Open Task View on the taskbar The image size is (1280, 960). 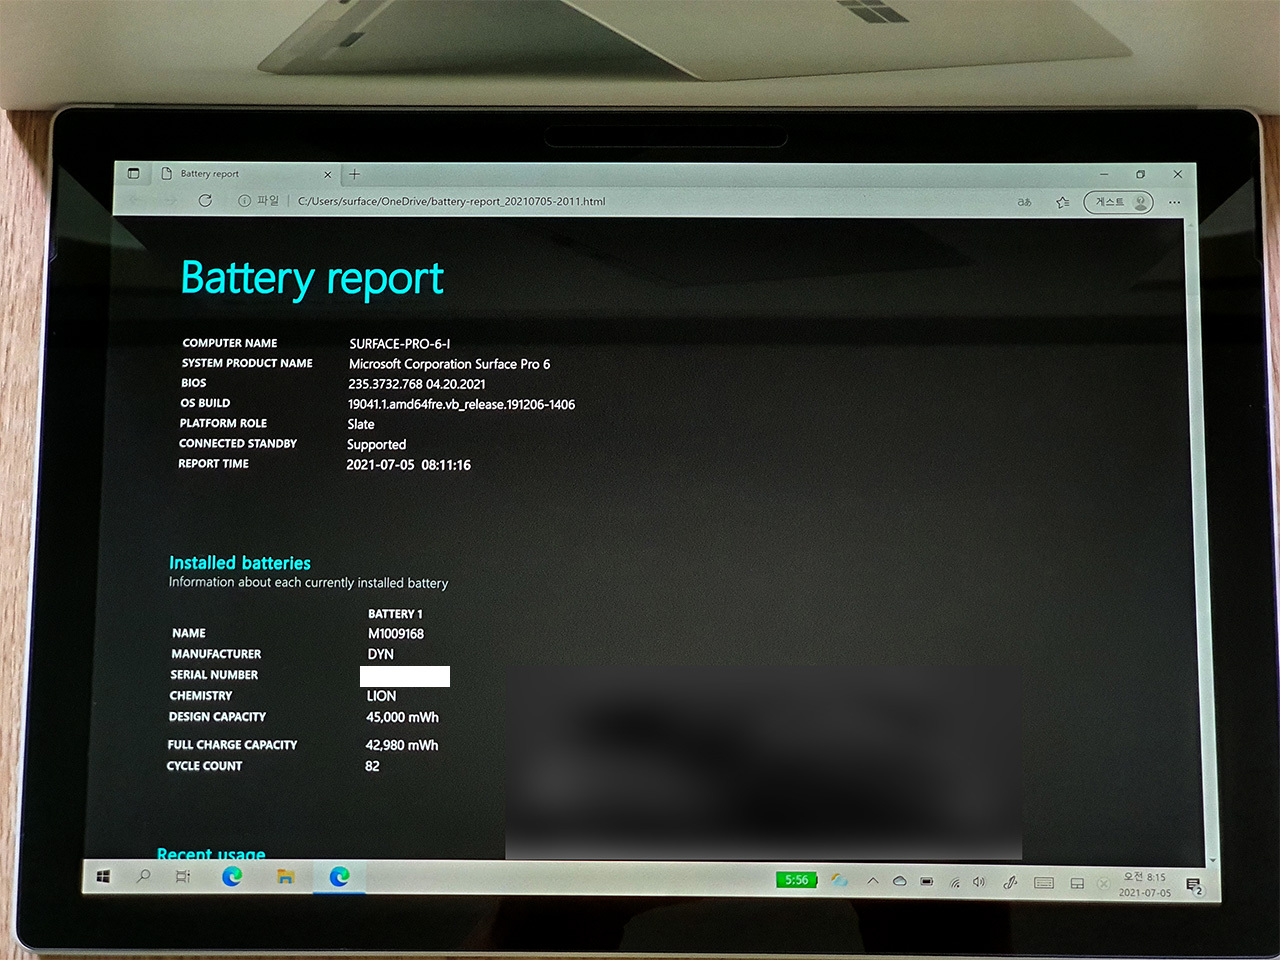tap(183, 877)
